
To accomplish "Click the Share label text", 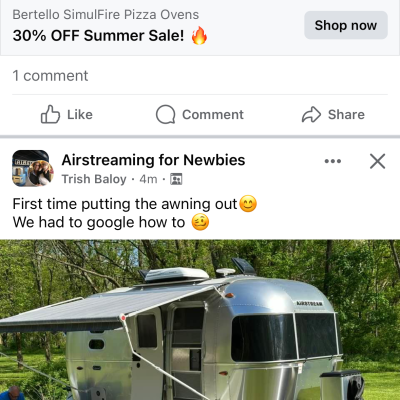I will pos(346,114).
